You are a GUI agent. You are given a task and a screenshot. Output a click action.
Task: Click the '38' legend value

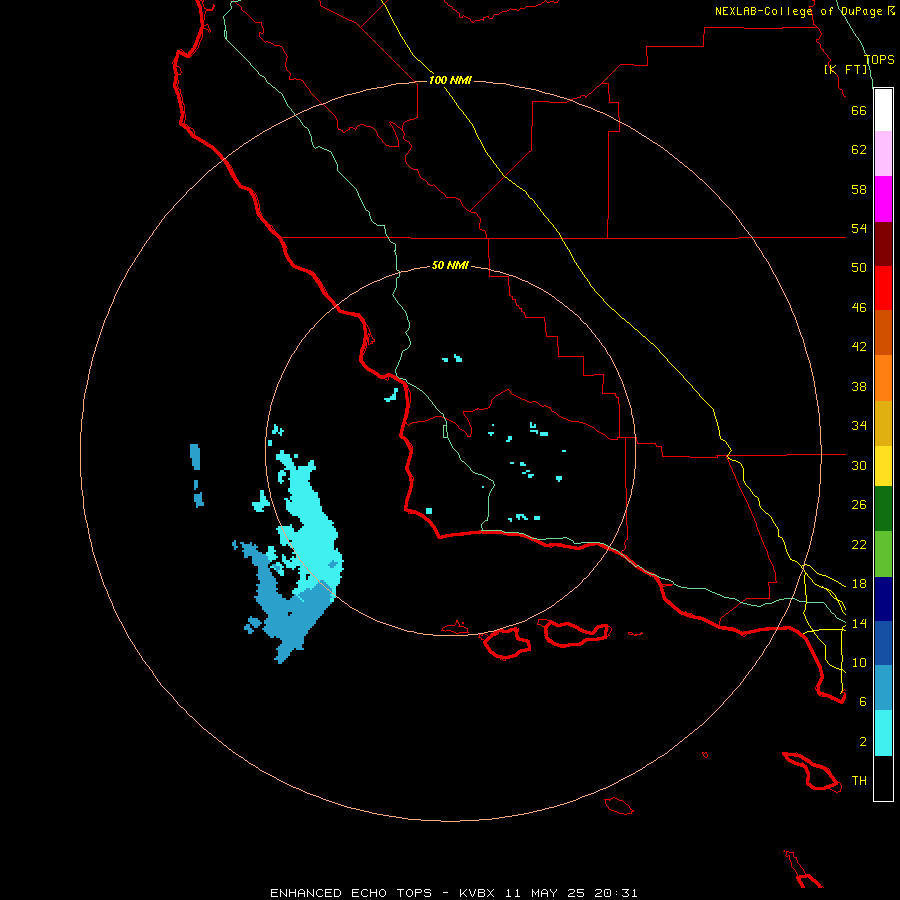[859, 386]
